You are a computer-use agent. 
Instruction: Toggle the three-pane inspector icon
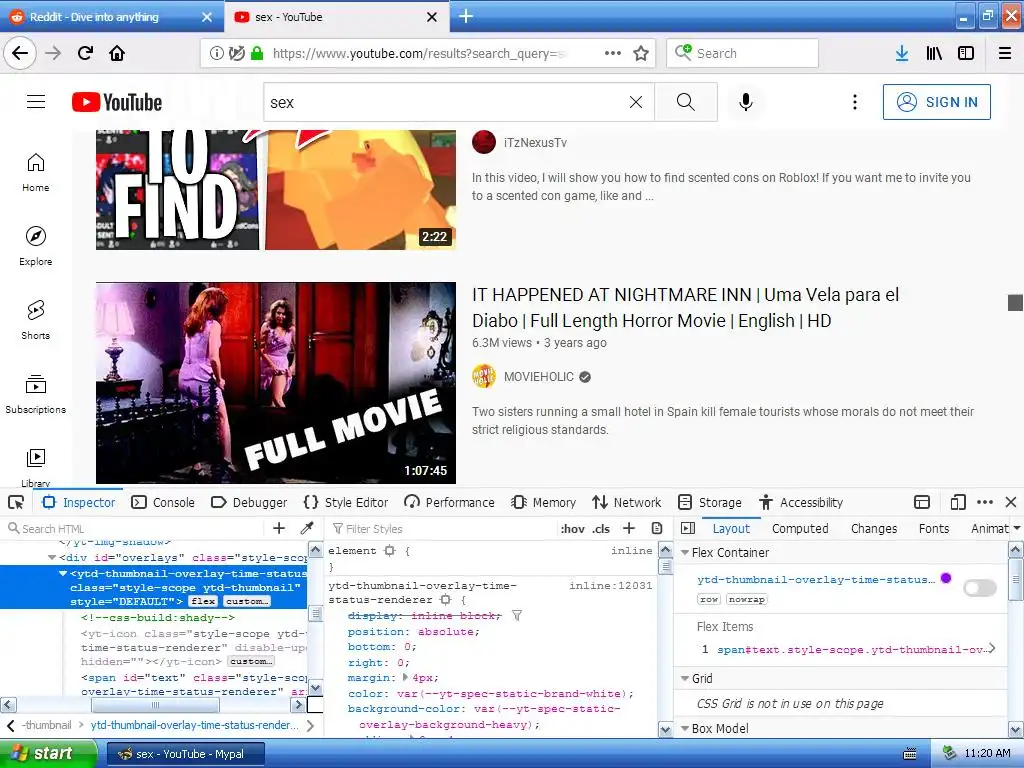point(688,528)
